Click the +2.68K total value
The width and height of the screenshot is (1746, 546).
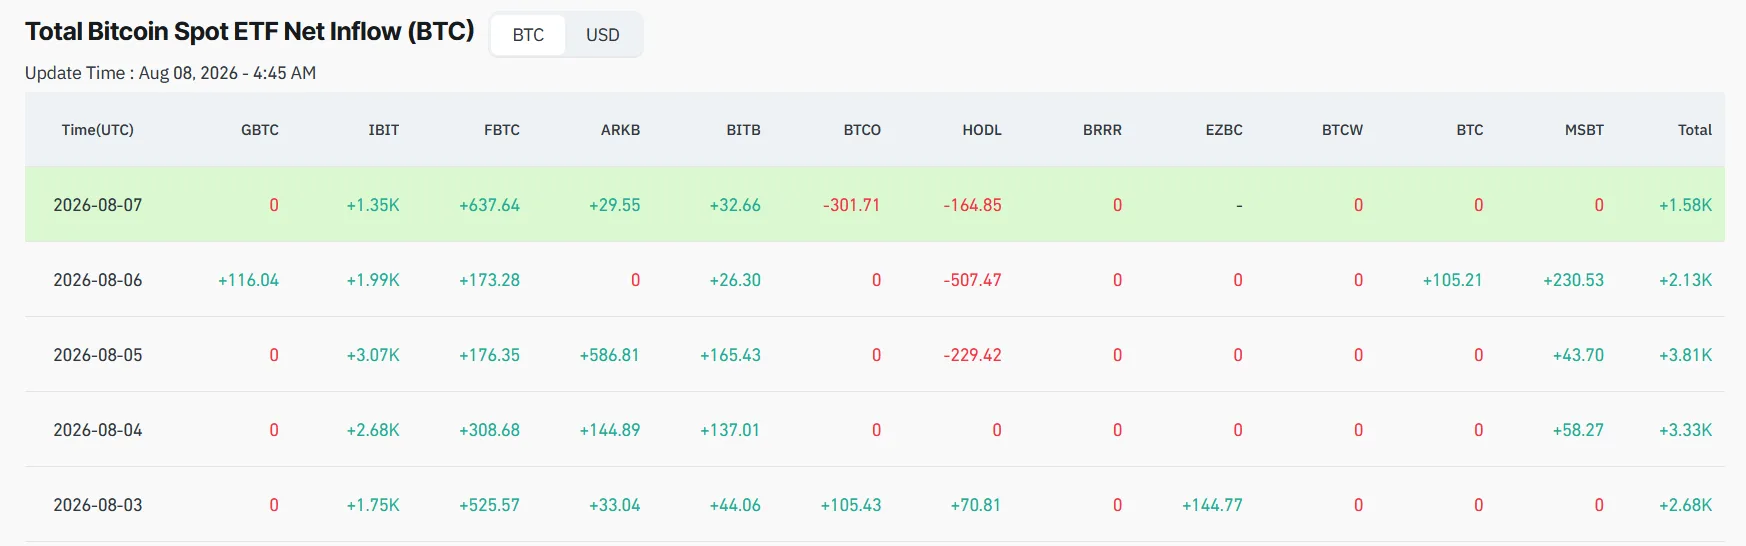[x=1685, y=505]
